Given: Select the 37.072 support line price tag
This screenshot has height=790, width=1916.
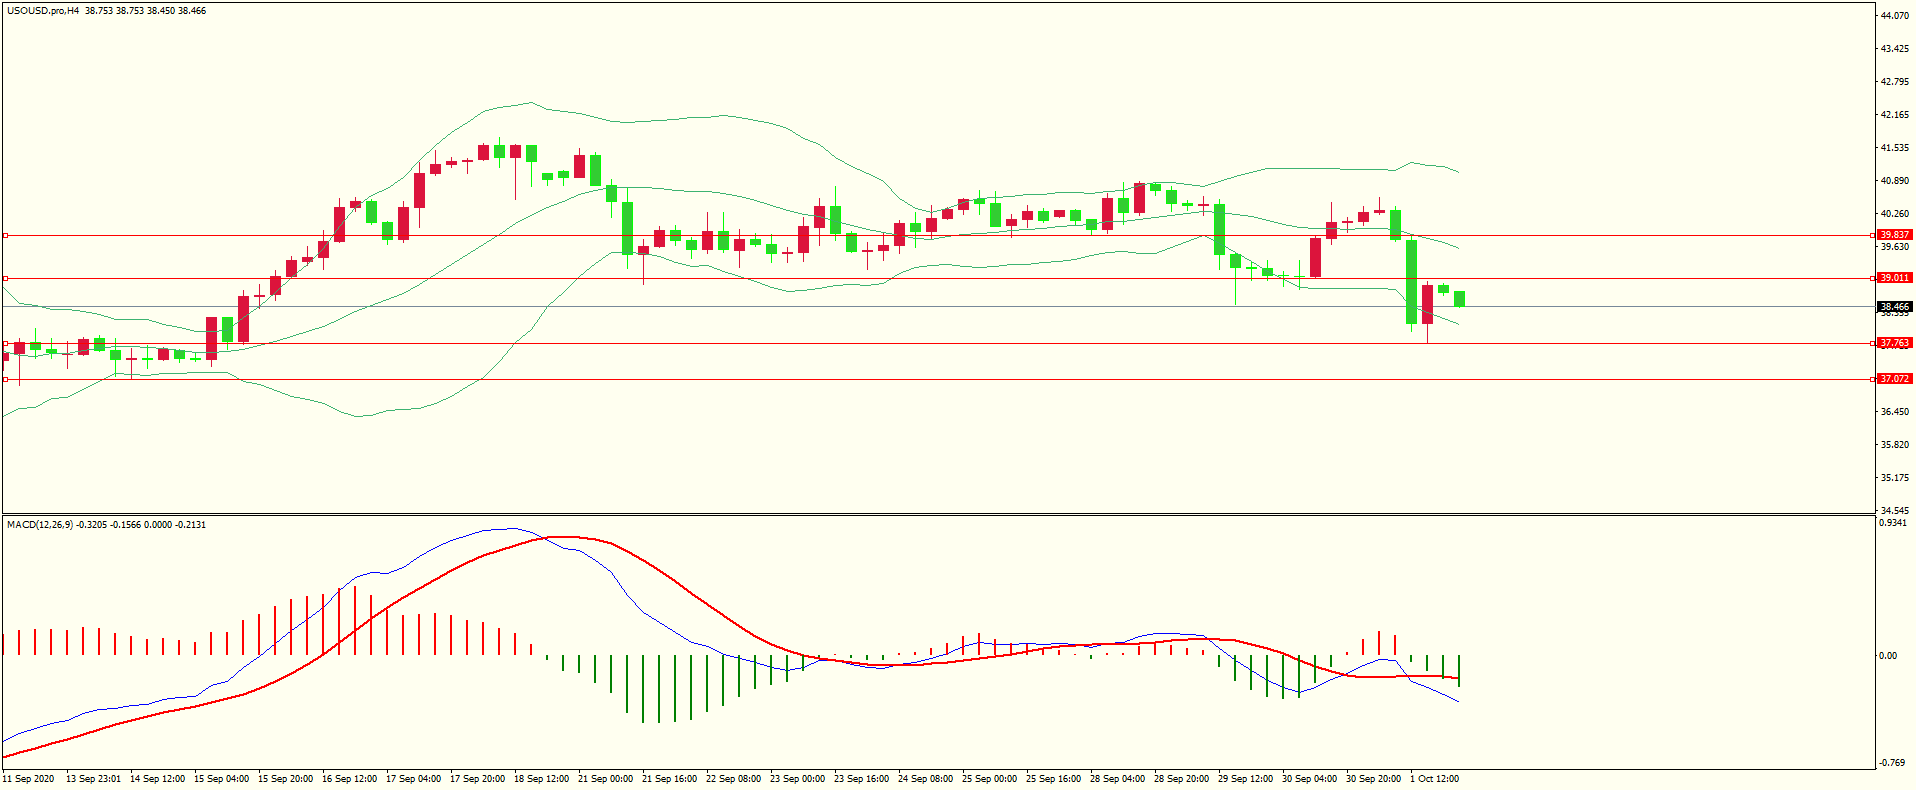Looking at the screenshot, I should pyautogui.click(x=1894, y=379).
